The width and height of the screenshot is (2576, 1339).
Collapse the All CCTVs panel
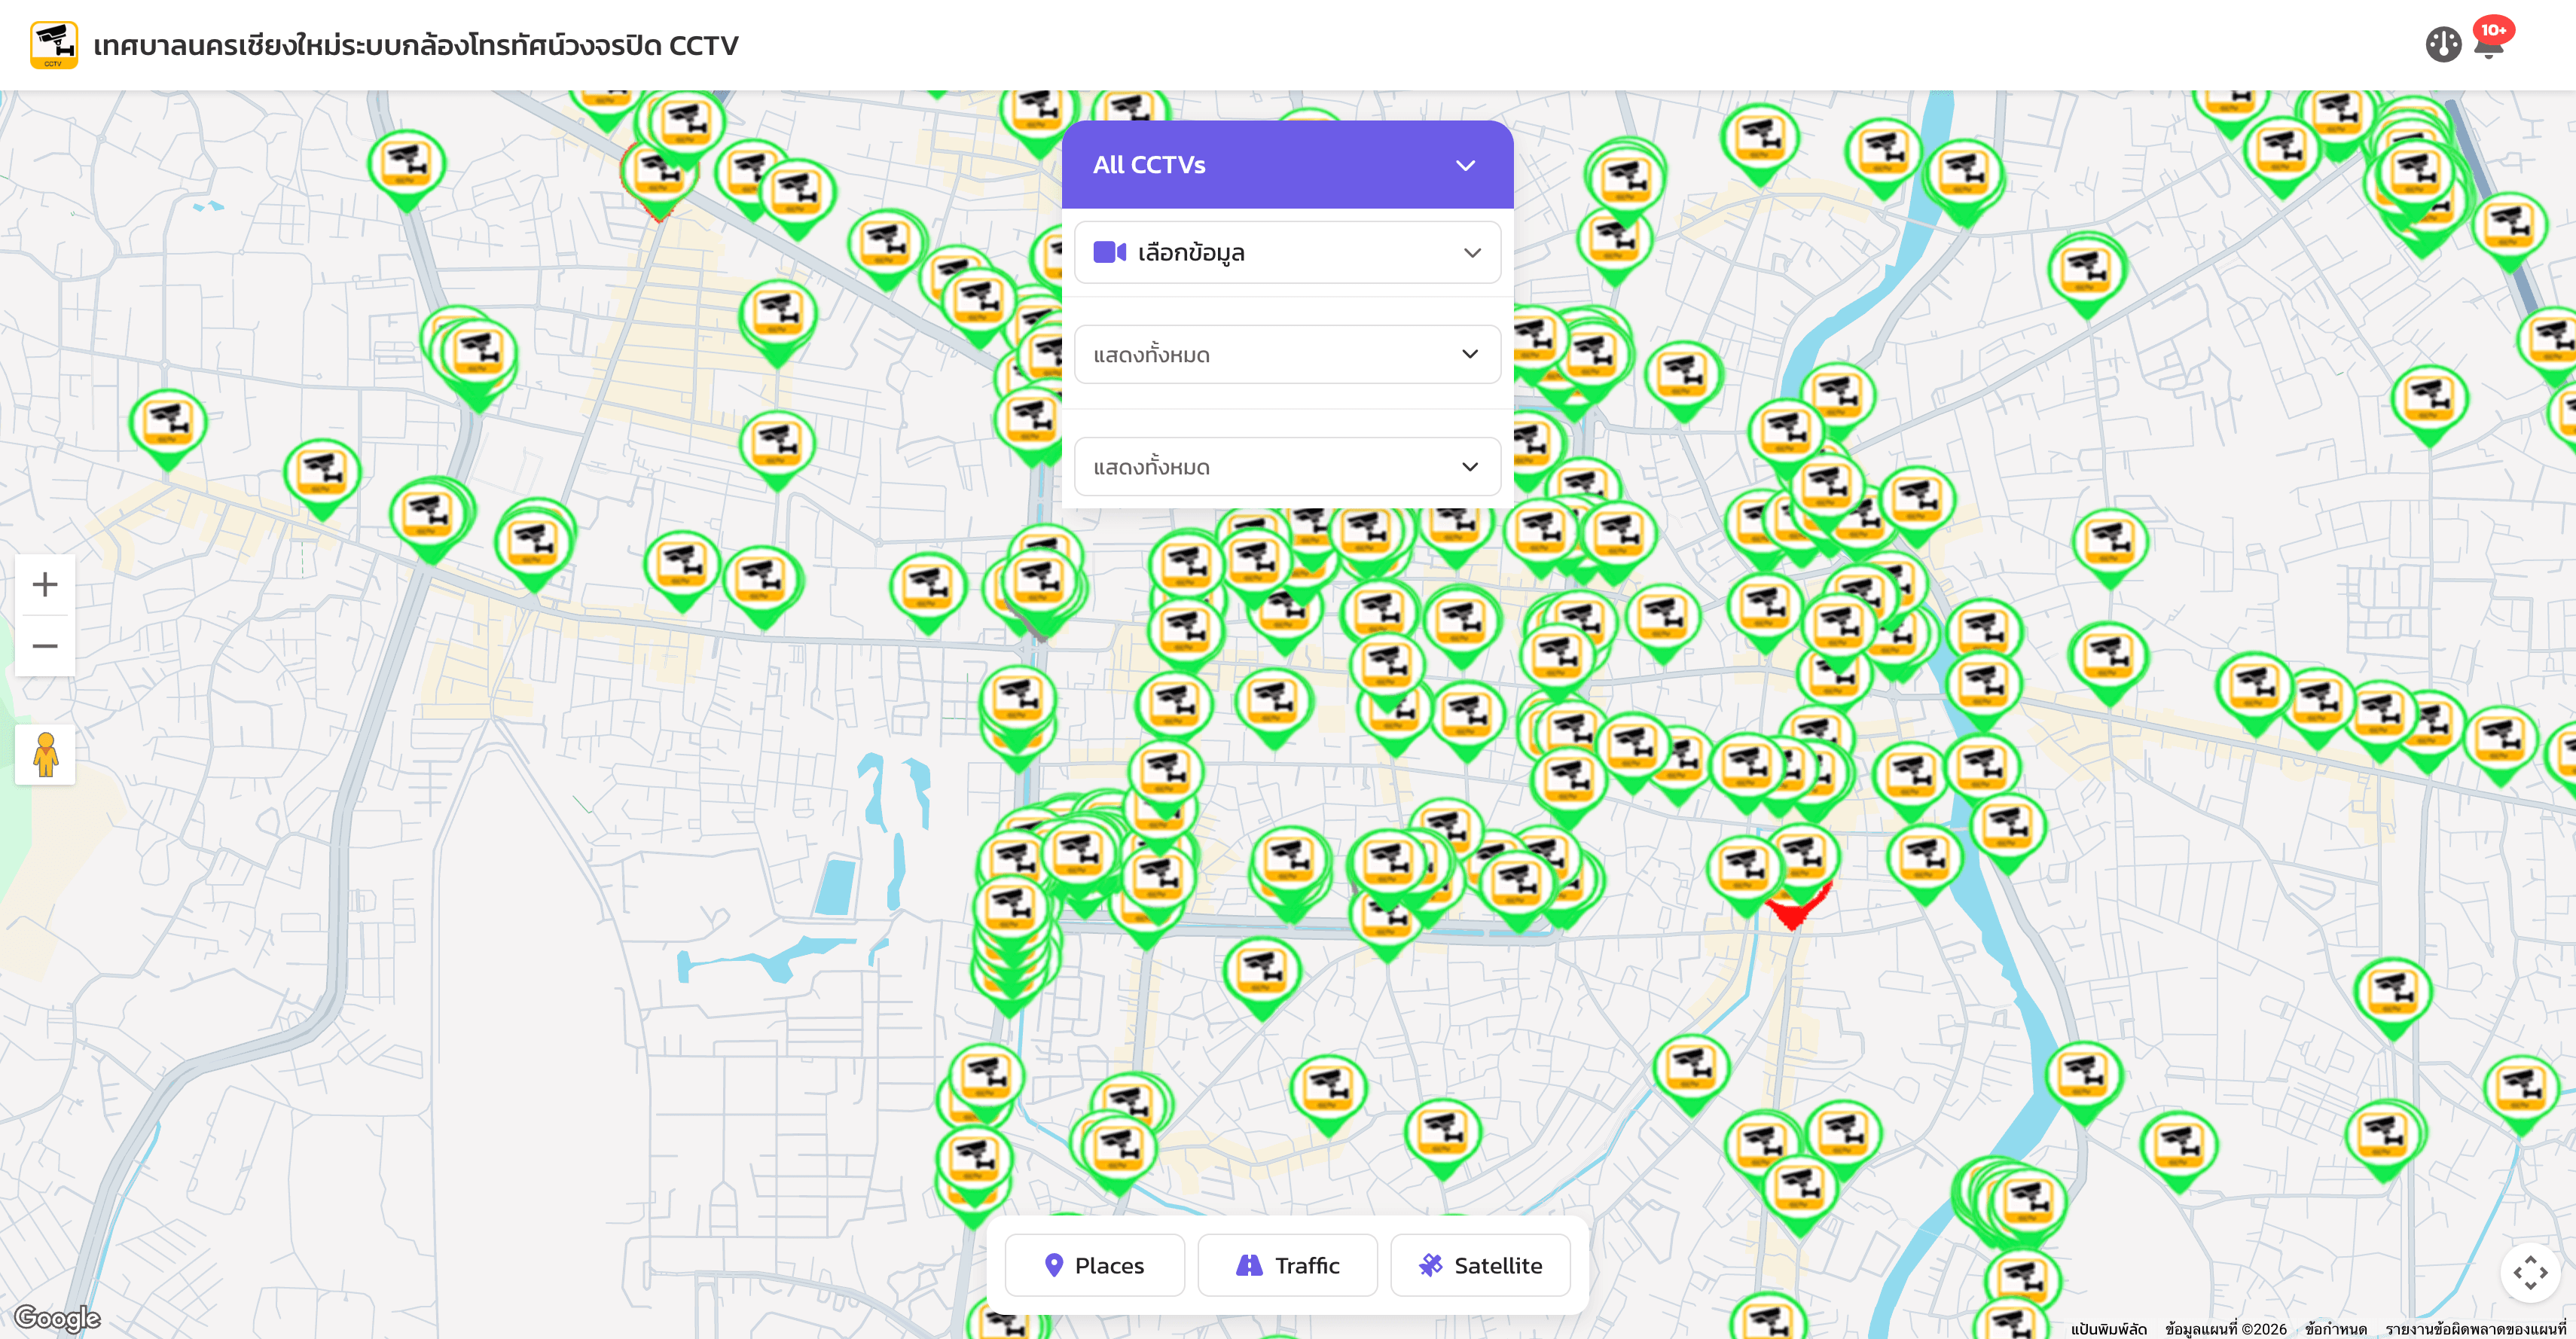click(1466, 164)
